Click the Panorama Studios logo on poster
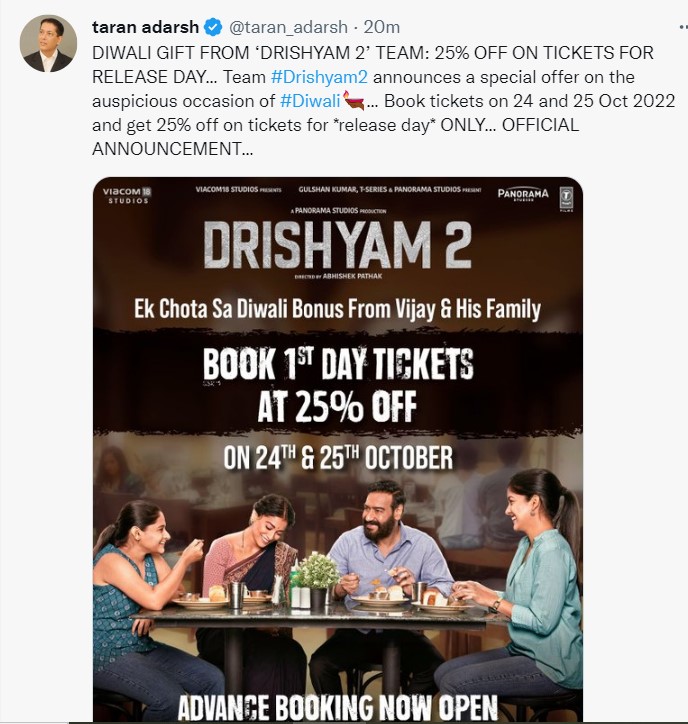 pyautogui.click(x=523, y=194)
